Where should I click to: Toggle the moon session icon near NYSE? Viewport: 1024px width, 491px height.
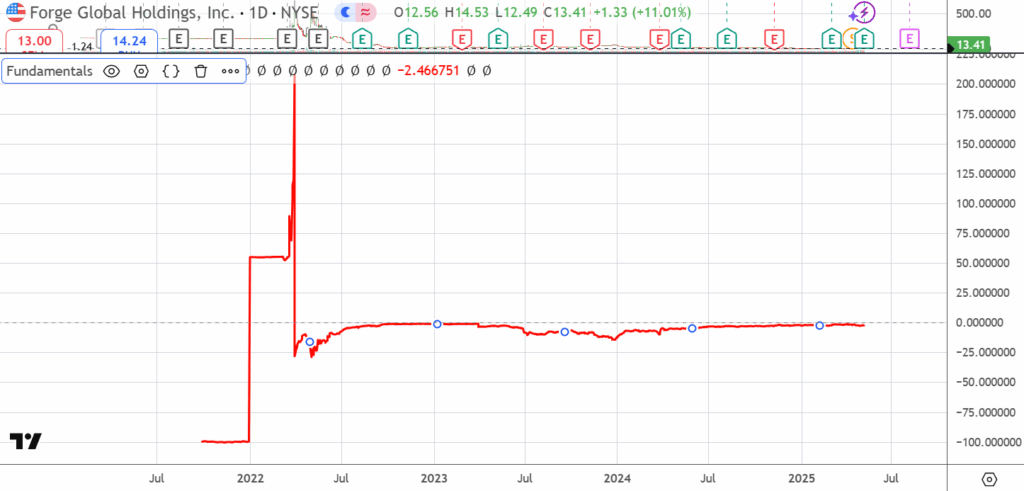tap(345, 12)
